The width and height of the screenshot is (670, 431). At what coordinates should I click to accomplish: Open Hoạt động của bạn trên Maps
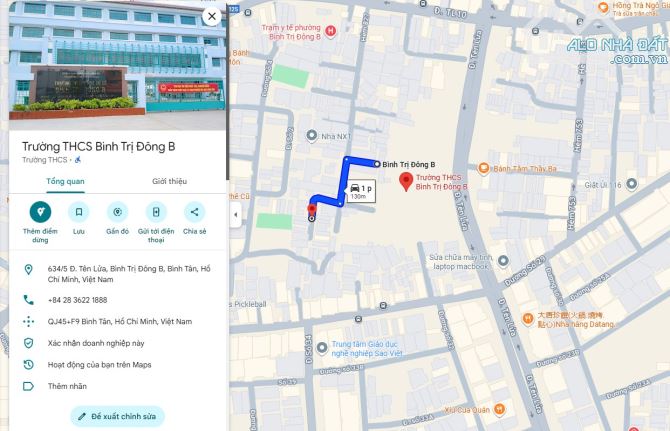pos(100,365)
